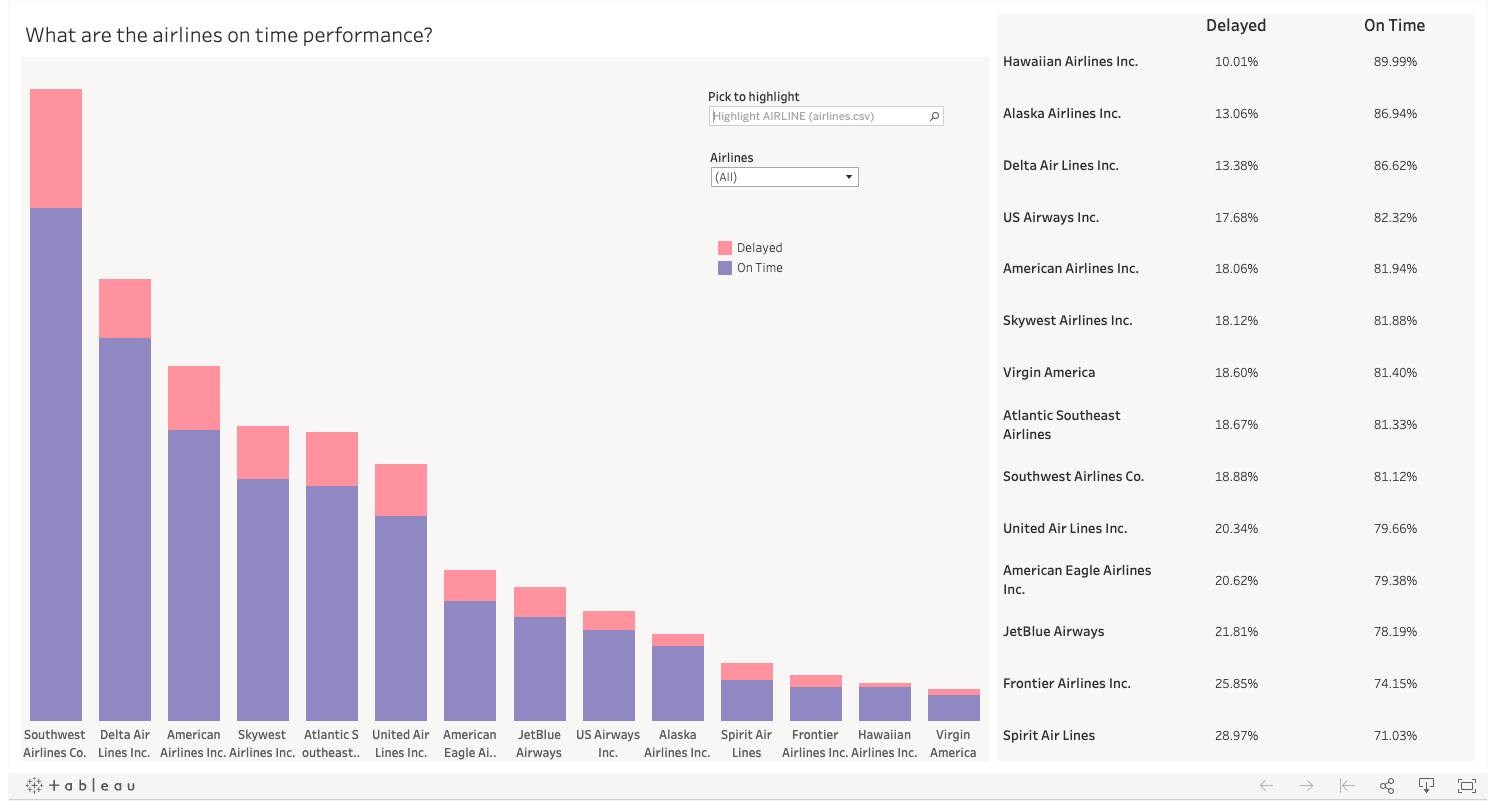Select Delta Air Lines Inc. table row label
Screen dimensions: 1495x811
pos(1061,166)
